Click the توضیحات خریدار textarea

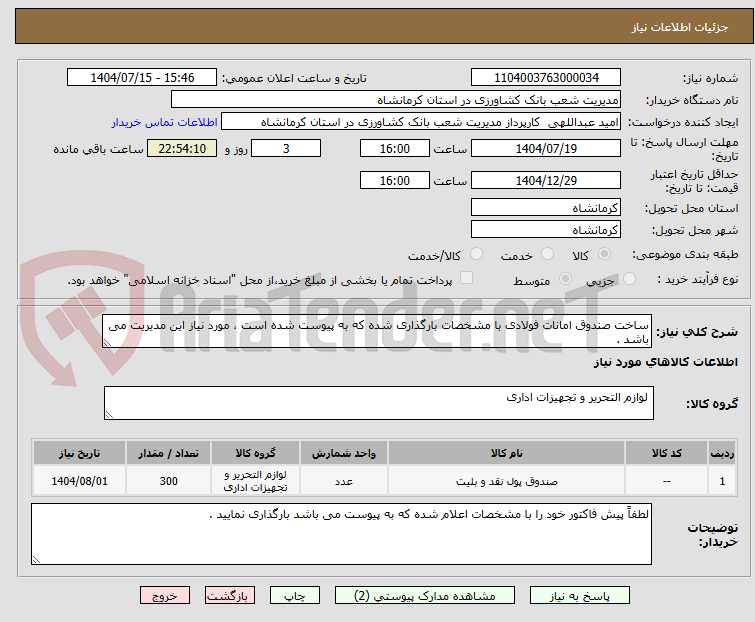click(x=341, y=534)
